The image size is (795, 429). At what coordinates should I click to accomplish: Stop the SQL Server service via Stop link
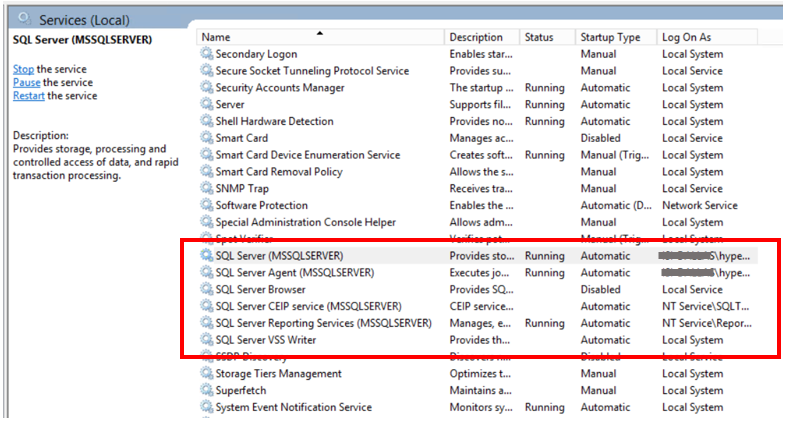click(x=23, y=69)
